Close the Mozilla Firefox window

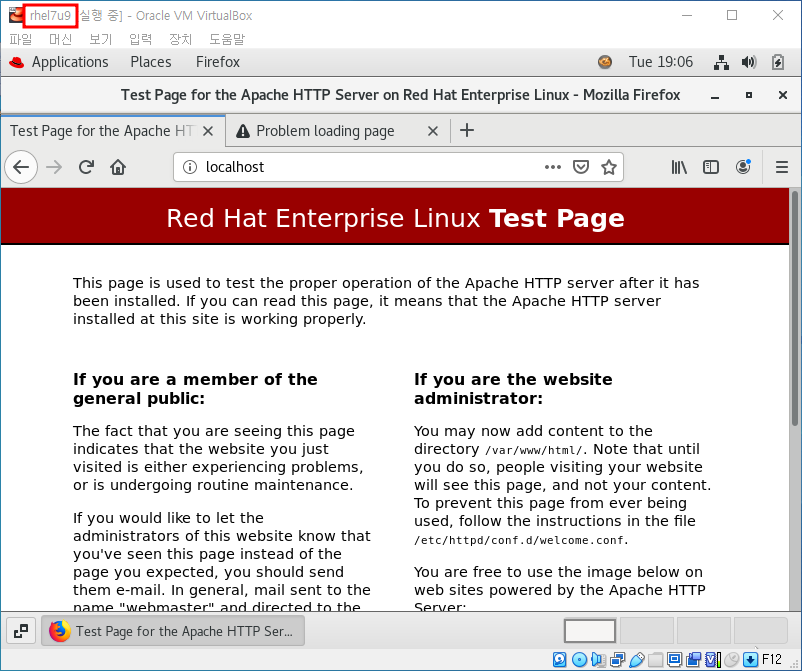pos(783,95)
